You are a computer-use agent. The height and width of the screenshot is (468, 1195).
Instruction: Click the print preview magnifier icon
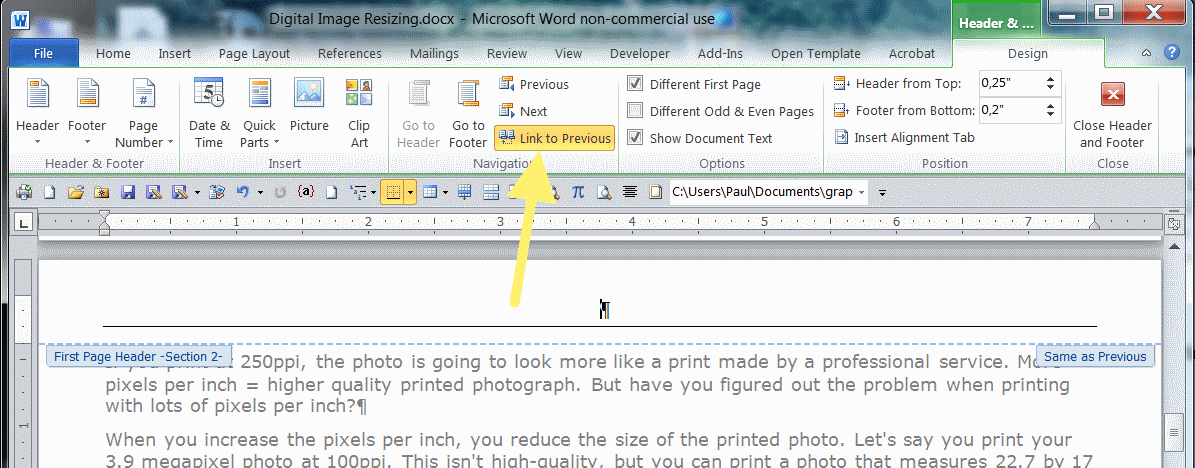[x=604, y=193]
